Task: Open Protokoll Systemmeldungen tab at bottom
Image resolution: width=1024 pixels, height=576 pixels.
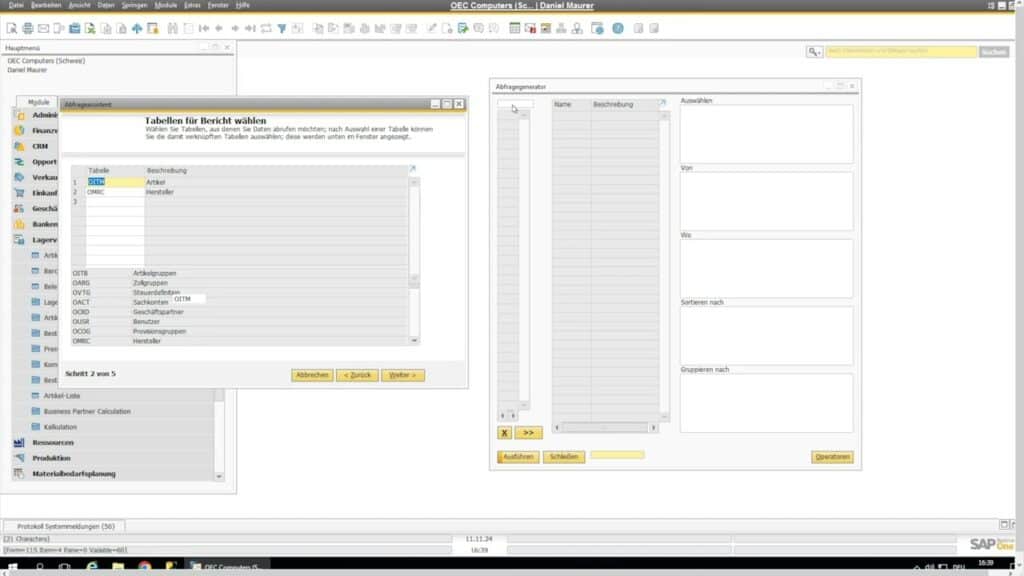Action: [x=65, y=526]
